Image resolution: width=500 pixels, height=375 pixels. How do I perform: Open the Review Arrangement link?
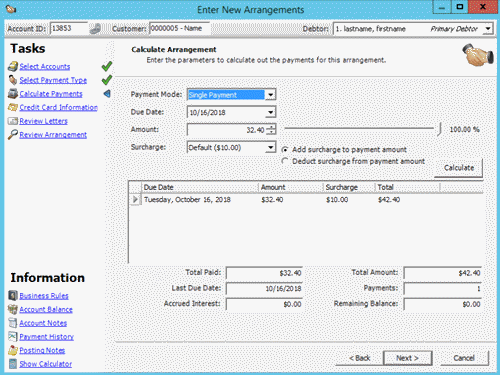53,135
